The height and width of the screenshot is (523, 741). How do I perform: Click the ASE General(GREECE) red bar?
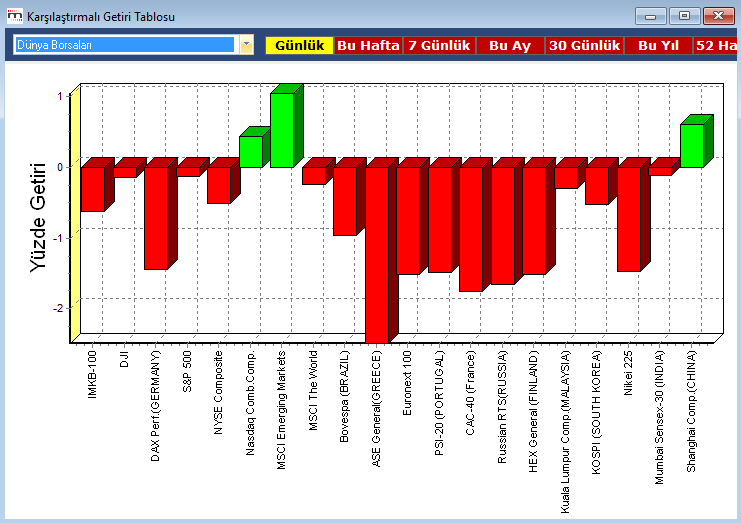tap(377, 255)
